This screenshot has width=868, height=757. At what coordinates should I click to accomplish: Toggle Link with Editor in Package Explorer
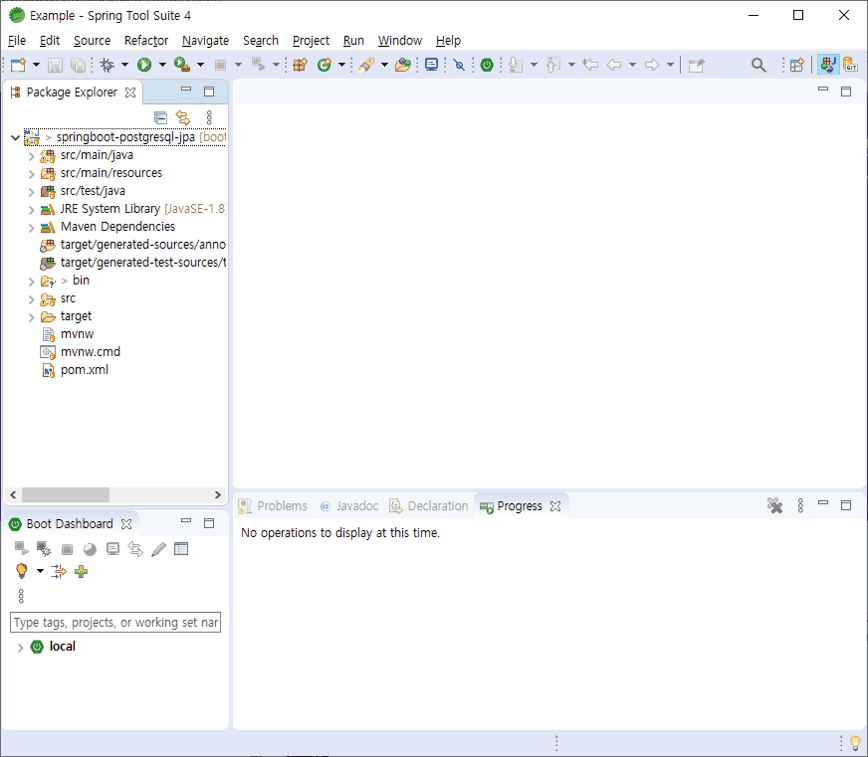point(183,117)
